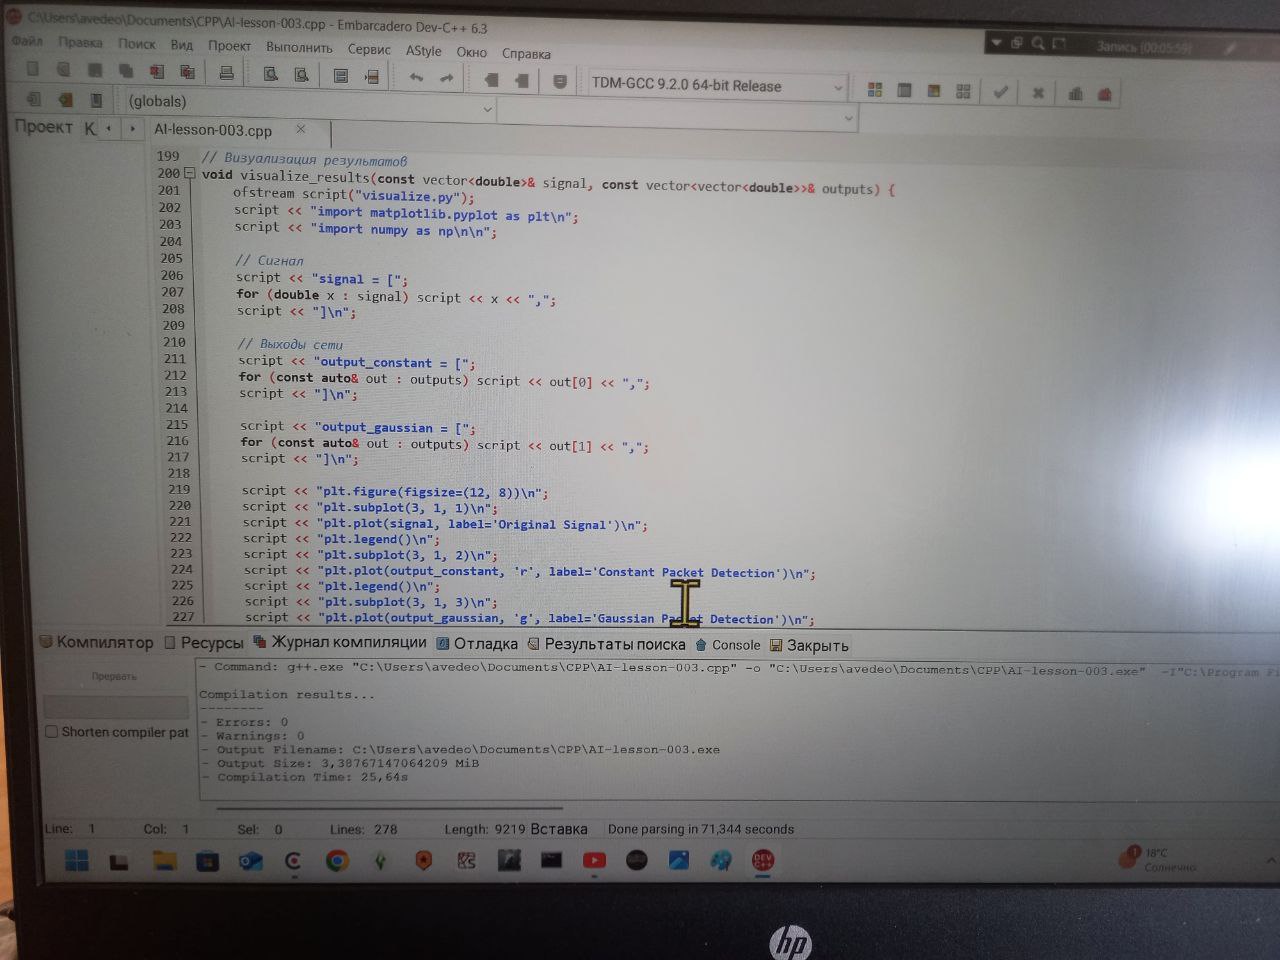Collapse the visualize_results function fold marker
Viewport: 1280px width, 960px height.
(190, 174)
